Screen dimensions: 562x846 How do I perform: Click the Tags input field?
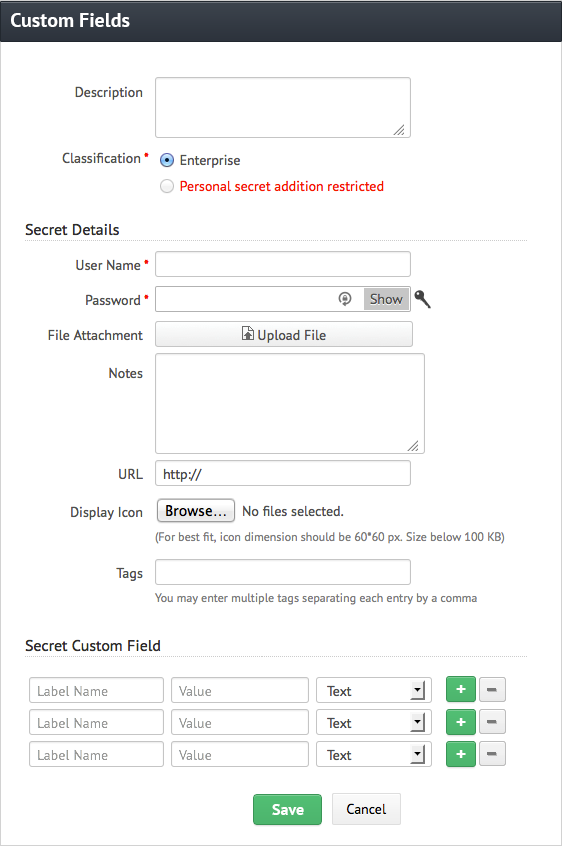point(283,572)
